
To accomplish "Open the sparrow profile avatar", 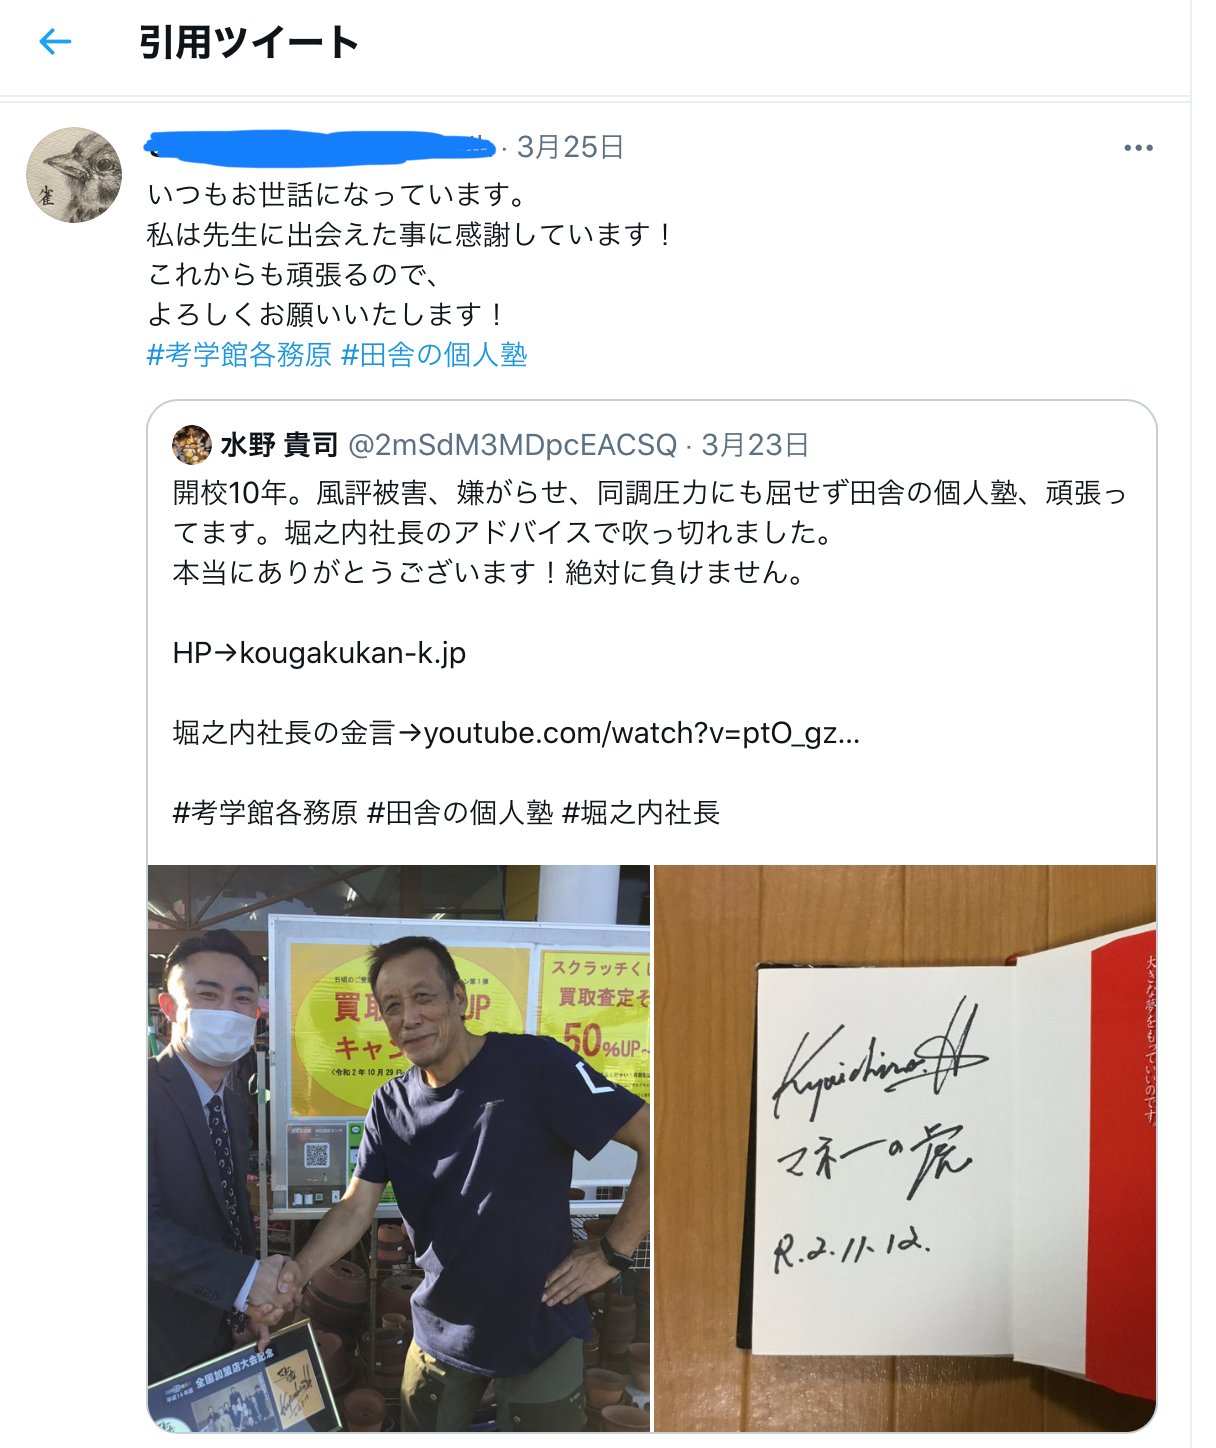I will coord(74,175).
